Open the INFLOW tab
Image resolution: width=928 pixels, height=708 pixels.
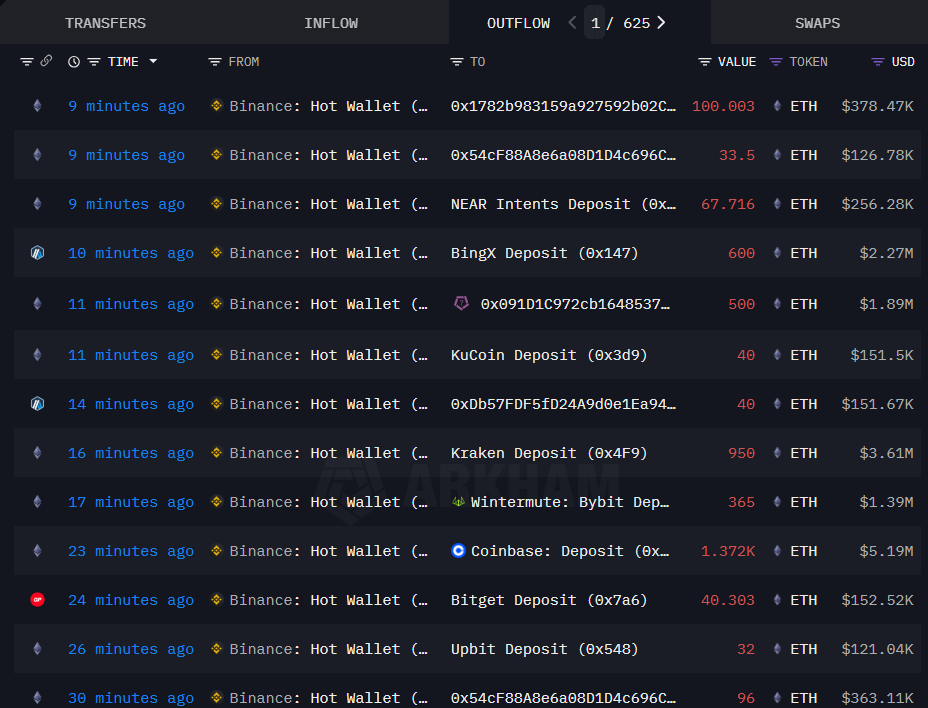(331, 23)
